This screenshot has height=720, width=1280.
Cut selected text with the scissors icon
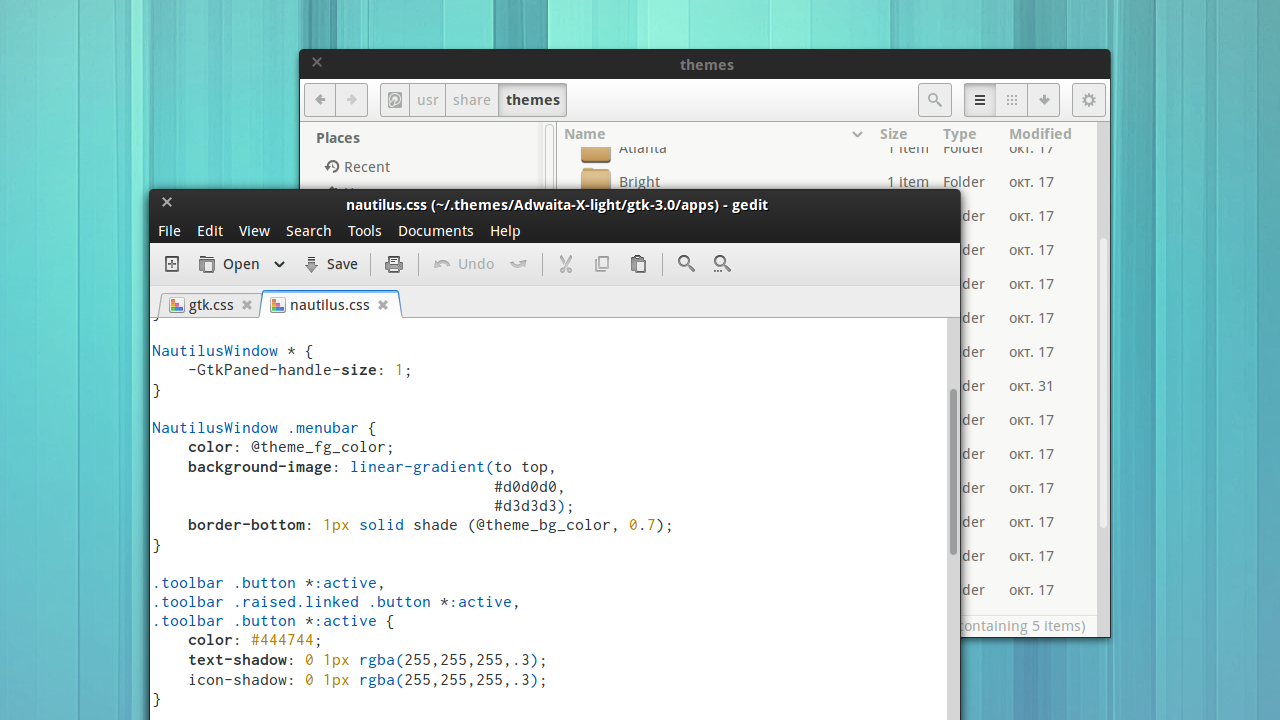pos(565,264)
